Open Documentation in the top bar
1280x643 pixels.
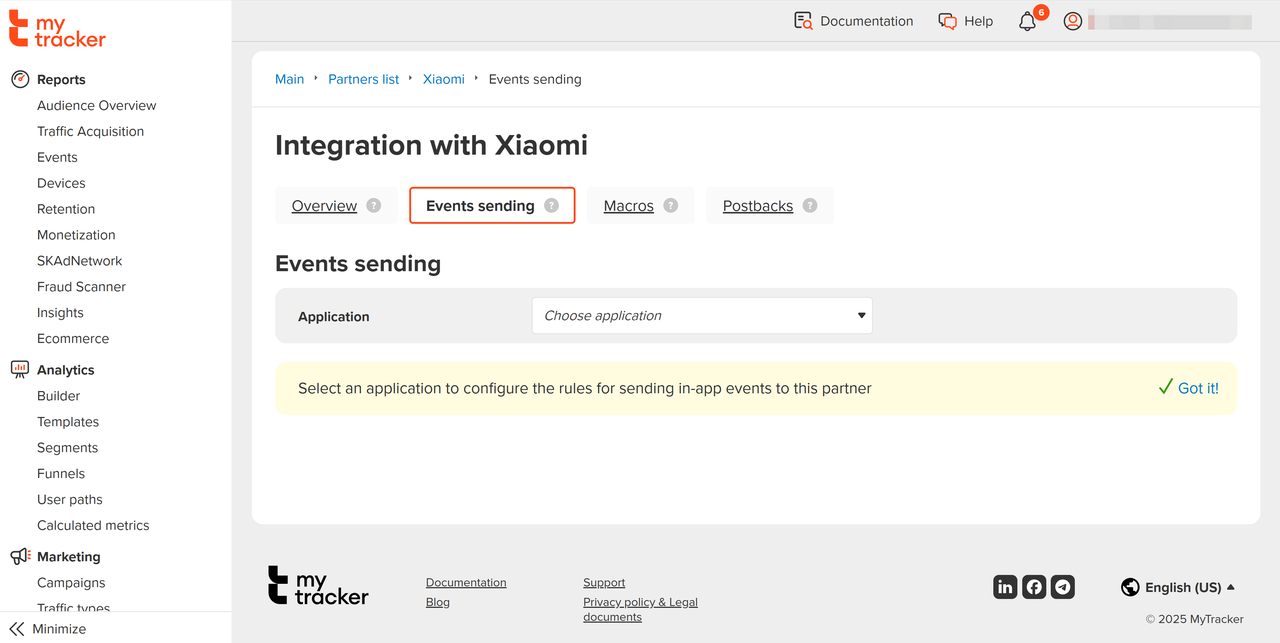(854, 21)
